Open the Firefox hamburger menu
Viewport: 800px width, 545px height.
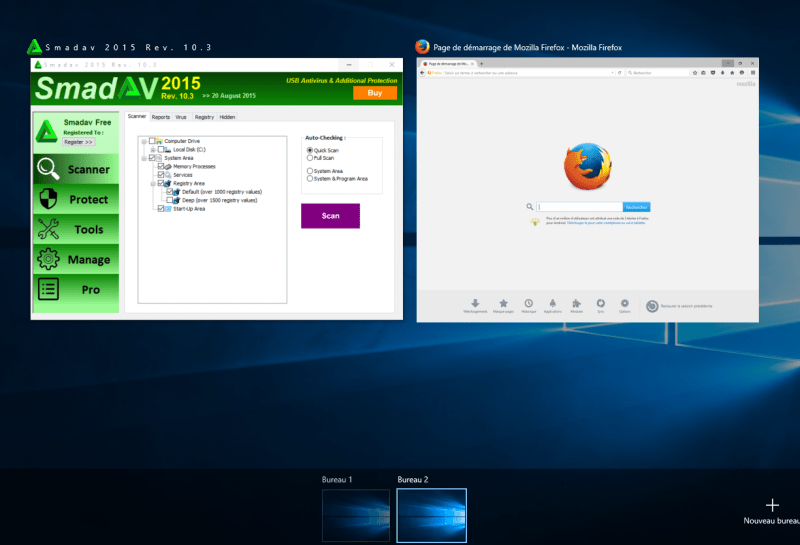pos(753,73)
